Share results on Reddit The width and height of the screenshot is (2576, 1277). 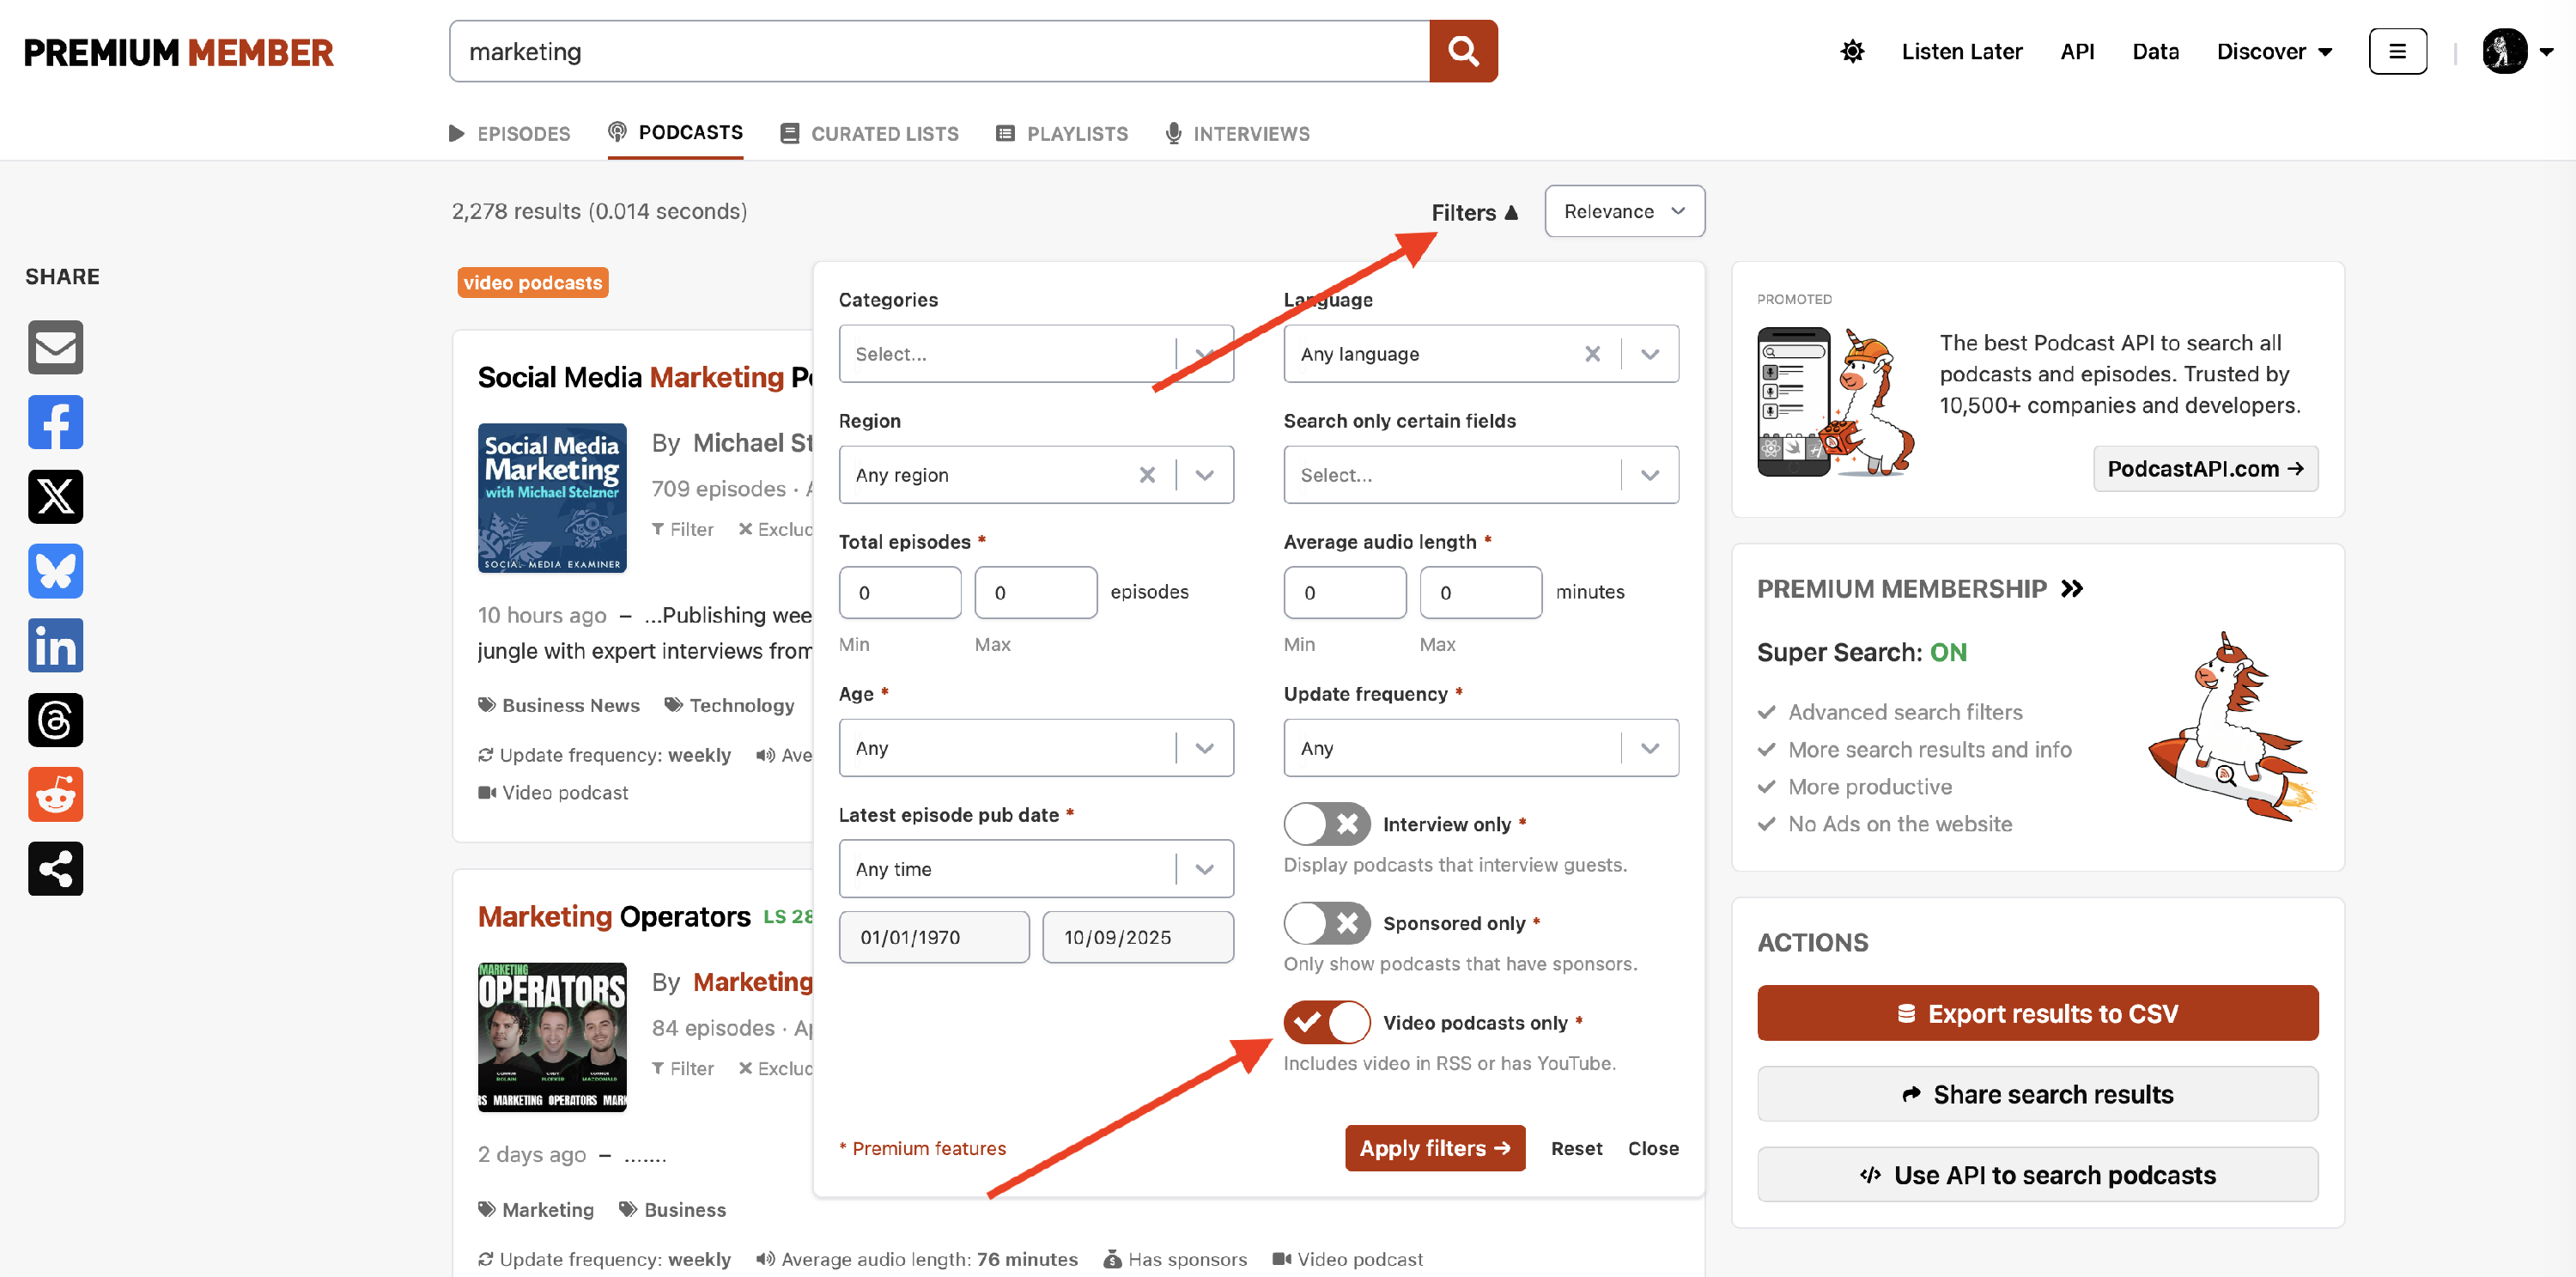coord(55,794)
